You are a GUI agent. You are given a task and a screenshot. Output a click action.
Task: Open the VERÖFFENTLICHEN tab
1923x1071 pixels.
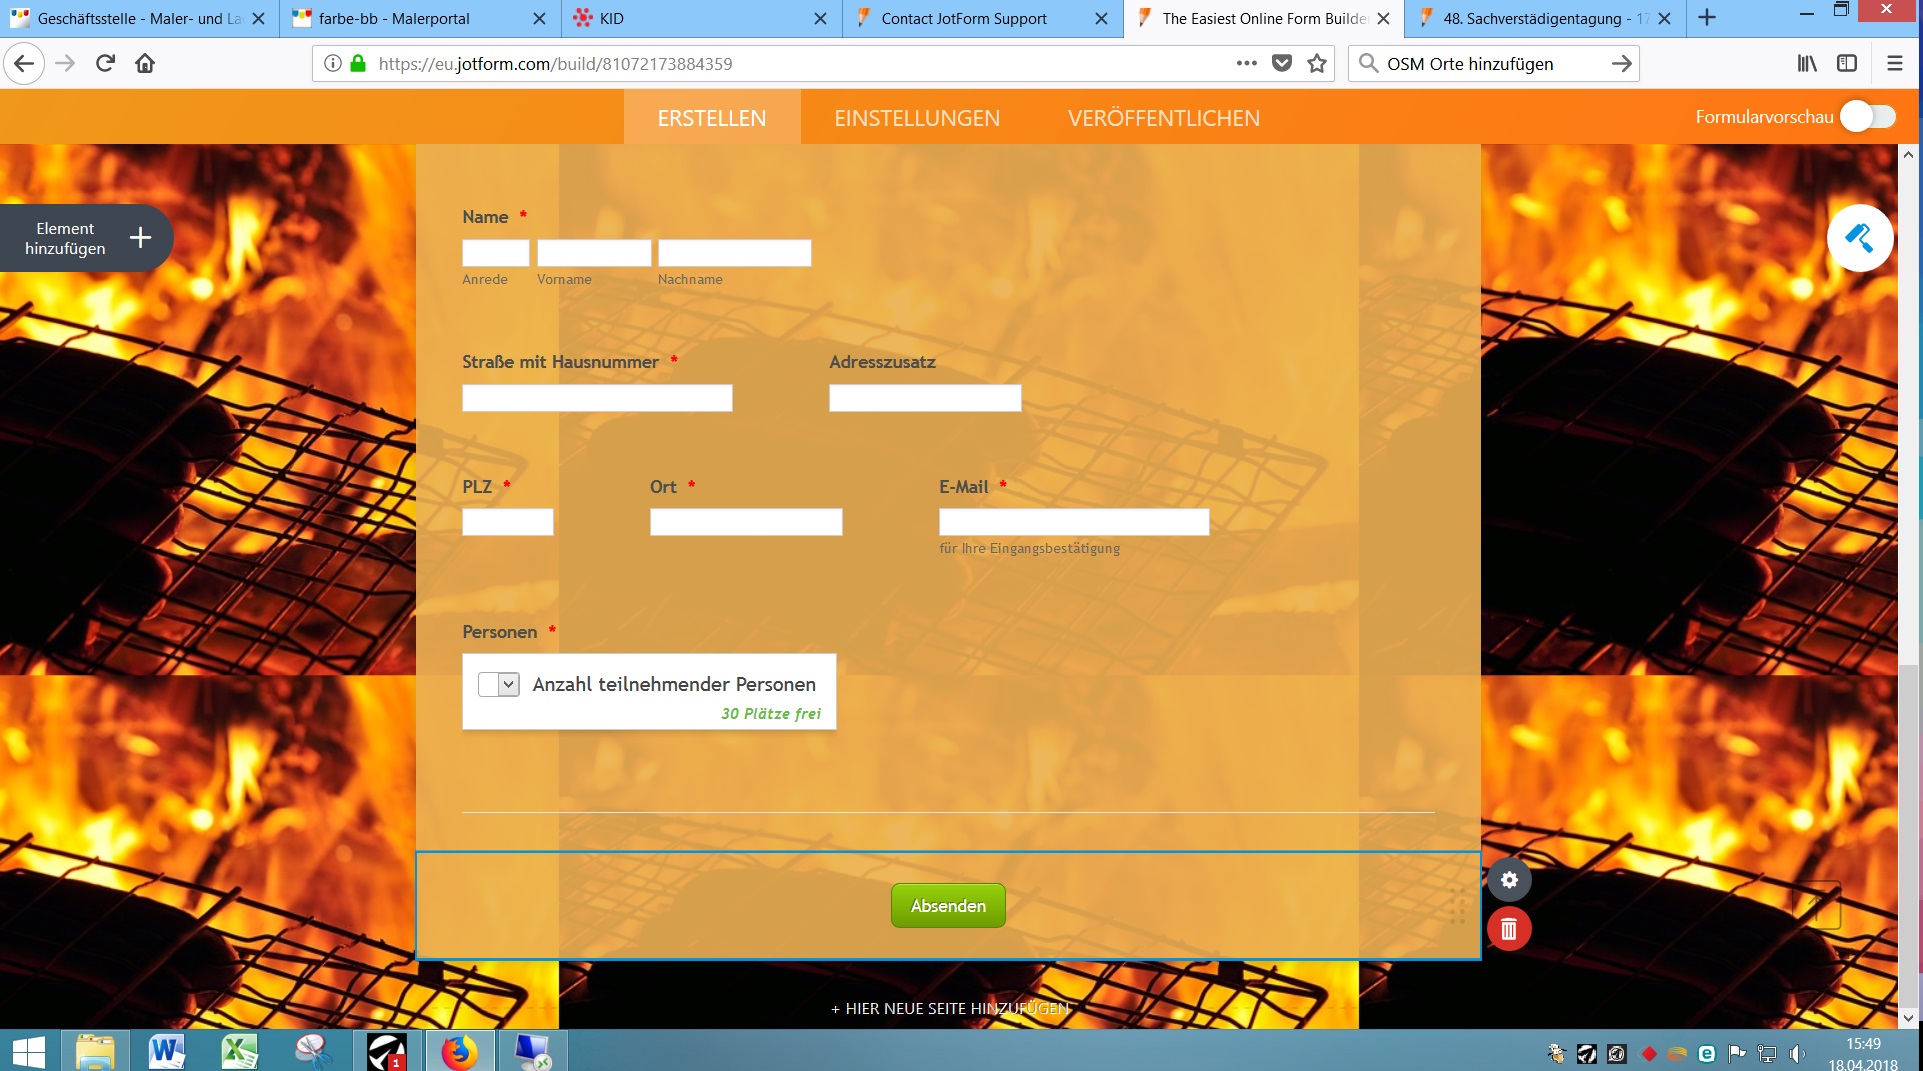click(x=1163, y=118)
